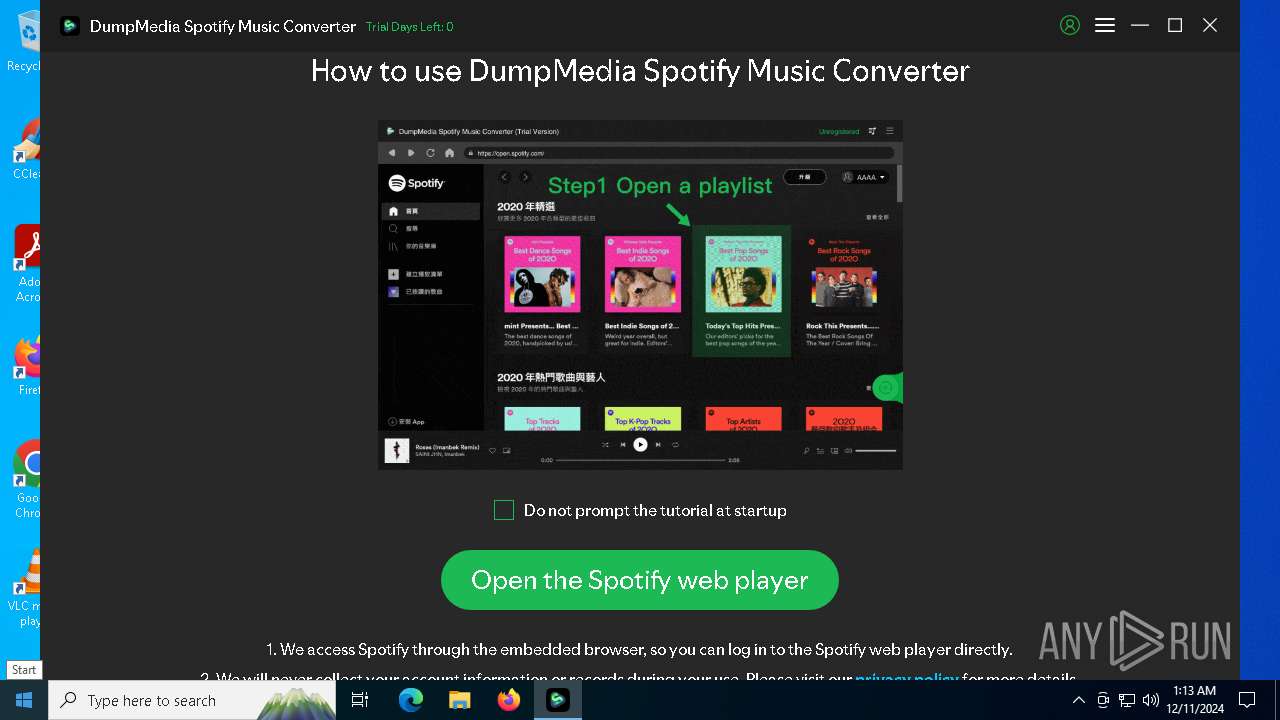The image size is (1280, 720).
Task: Minimize the DumpMedia window
Action: coord(1140,26)
